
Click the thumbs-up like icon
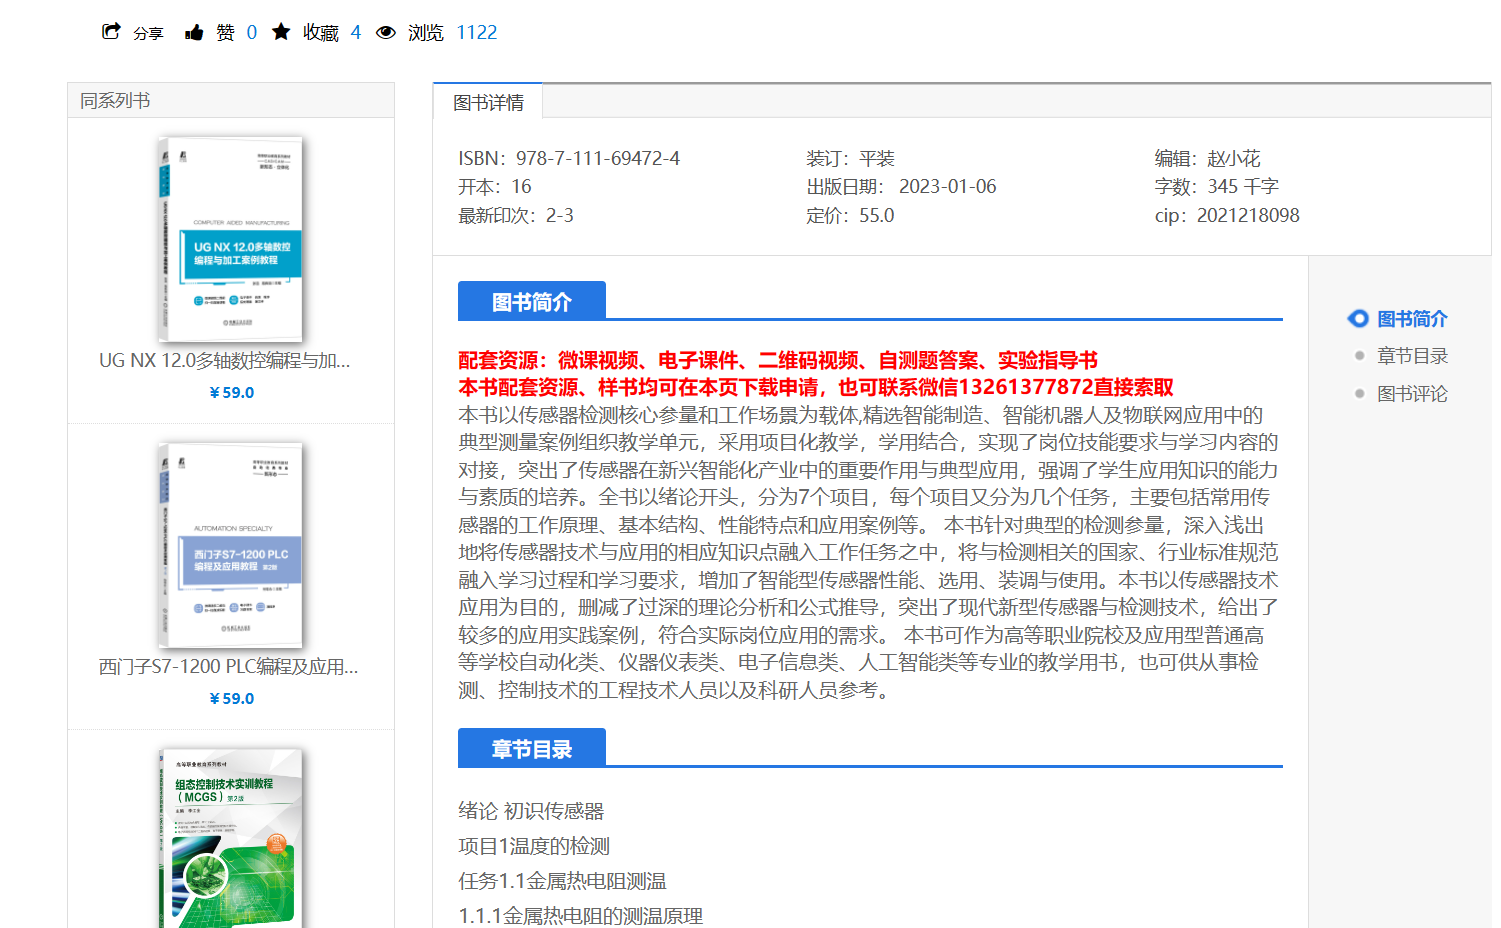pyautogui.click(x=194, y=33)
